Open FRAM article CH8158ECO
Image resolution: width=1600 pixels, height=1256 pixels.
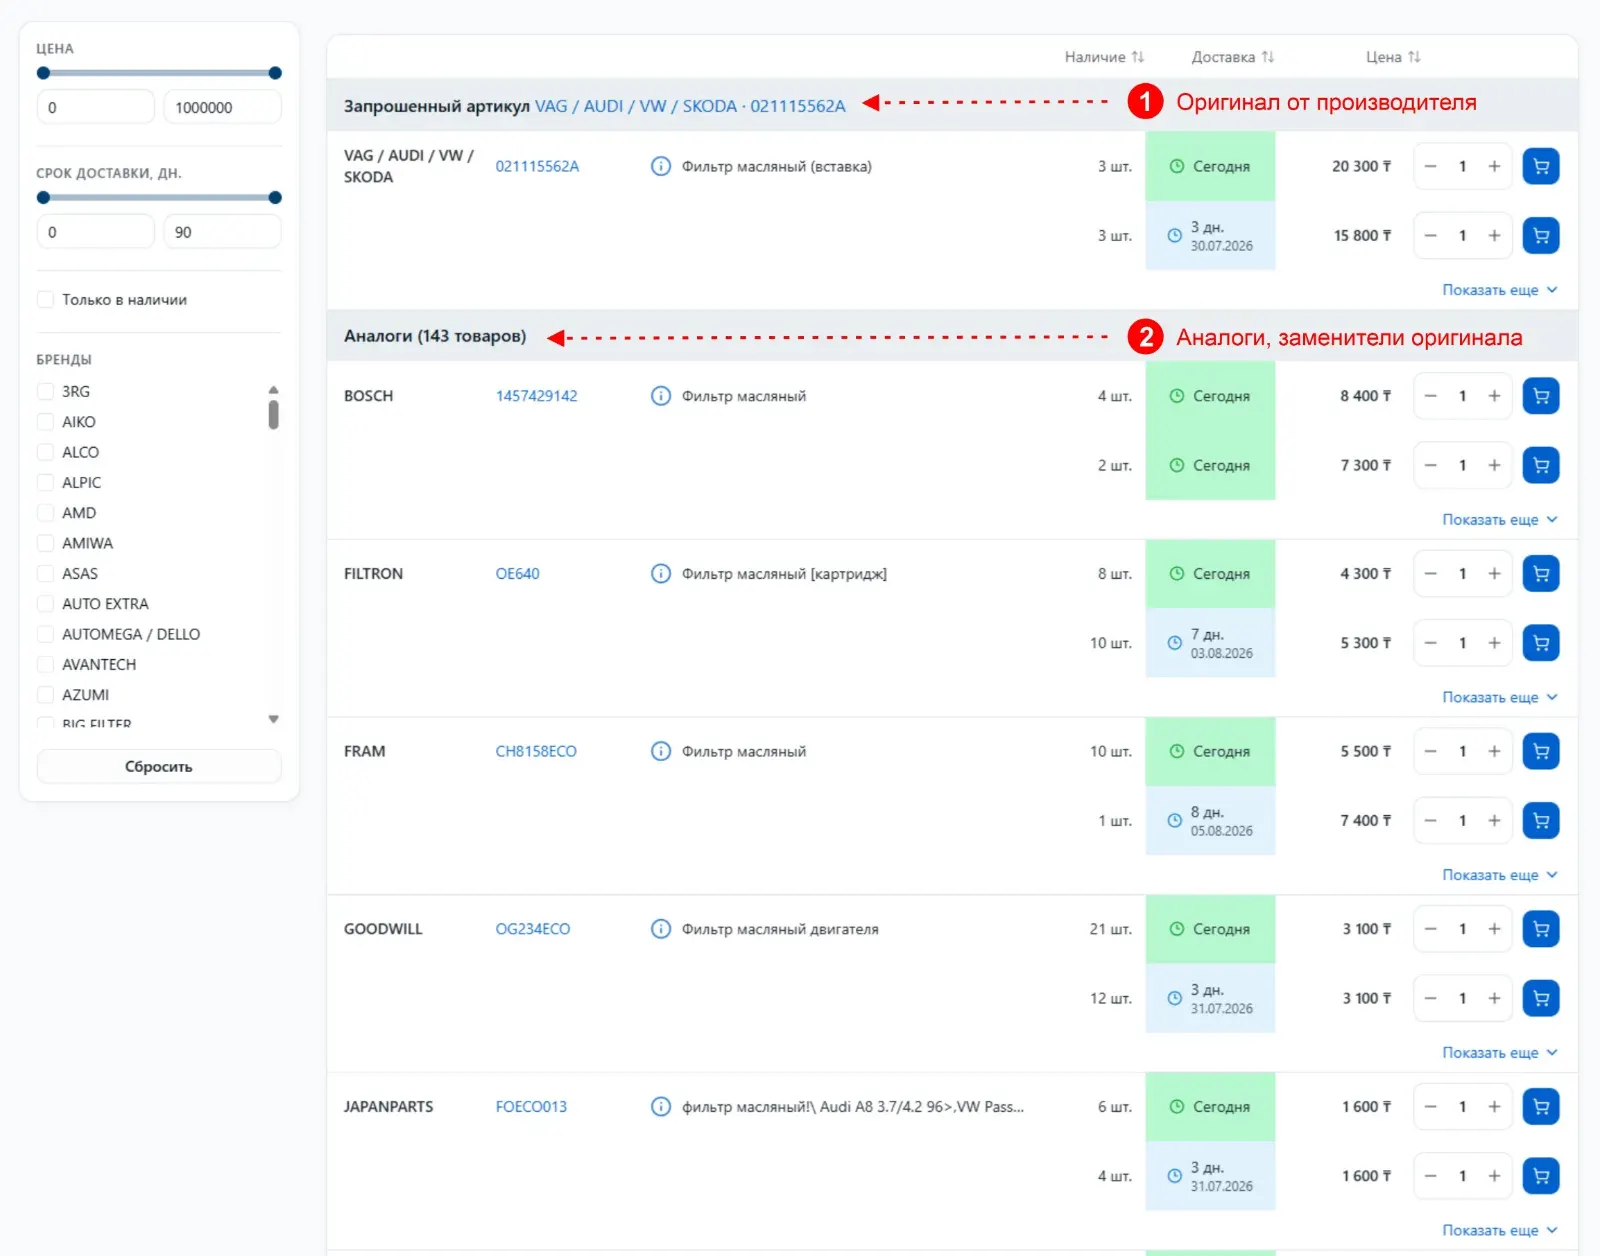[536, 751]
